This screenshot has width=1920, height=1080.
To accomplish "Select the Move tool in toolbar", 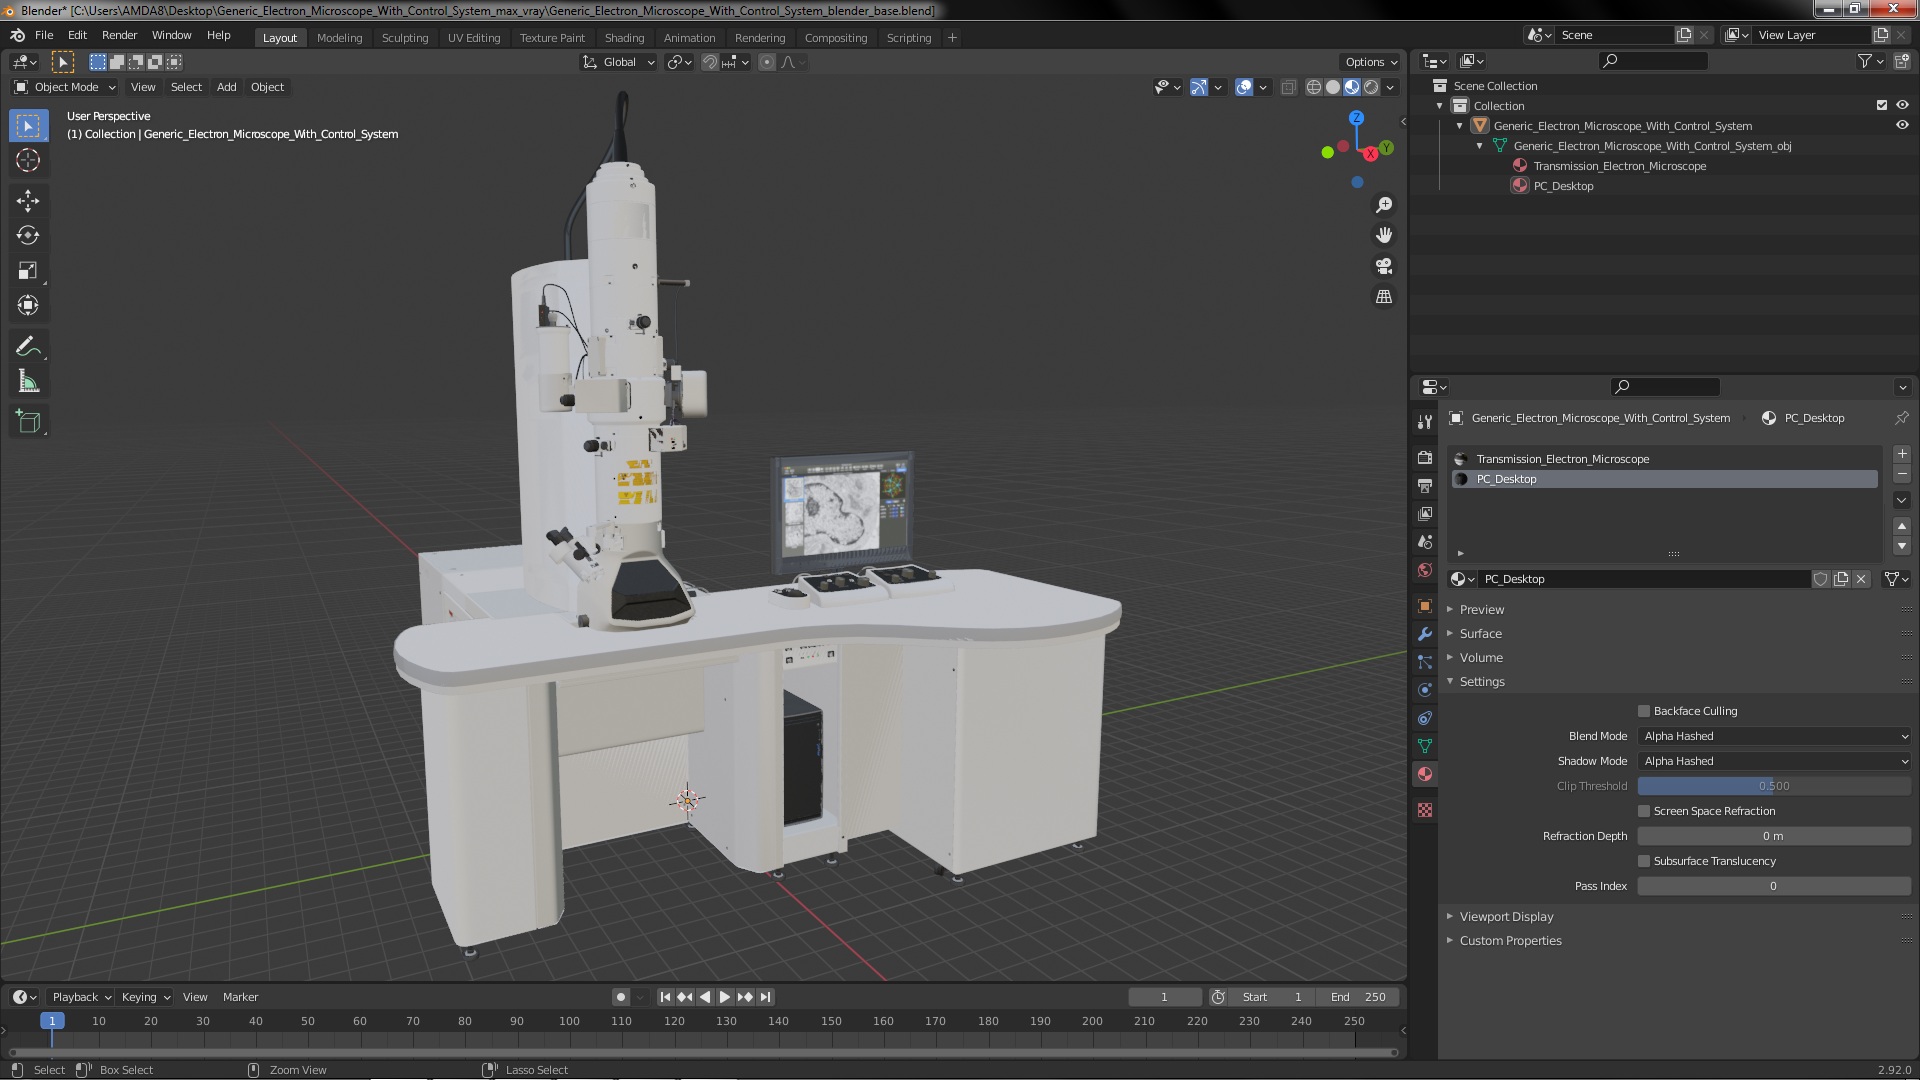I will (x=28, y=201).
